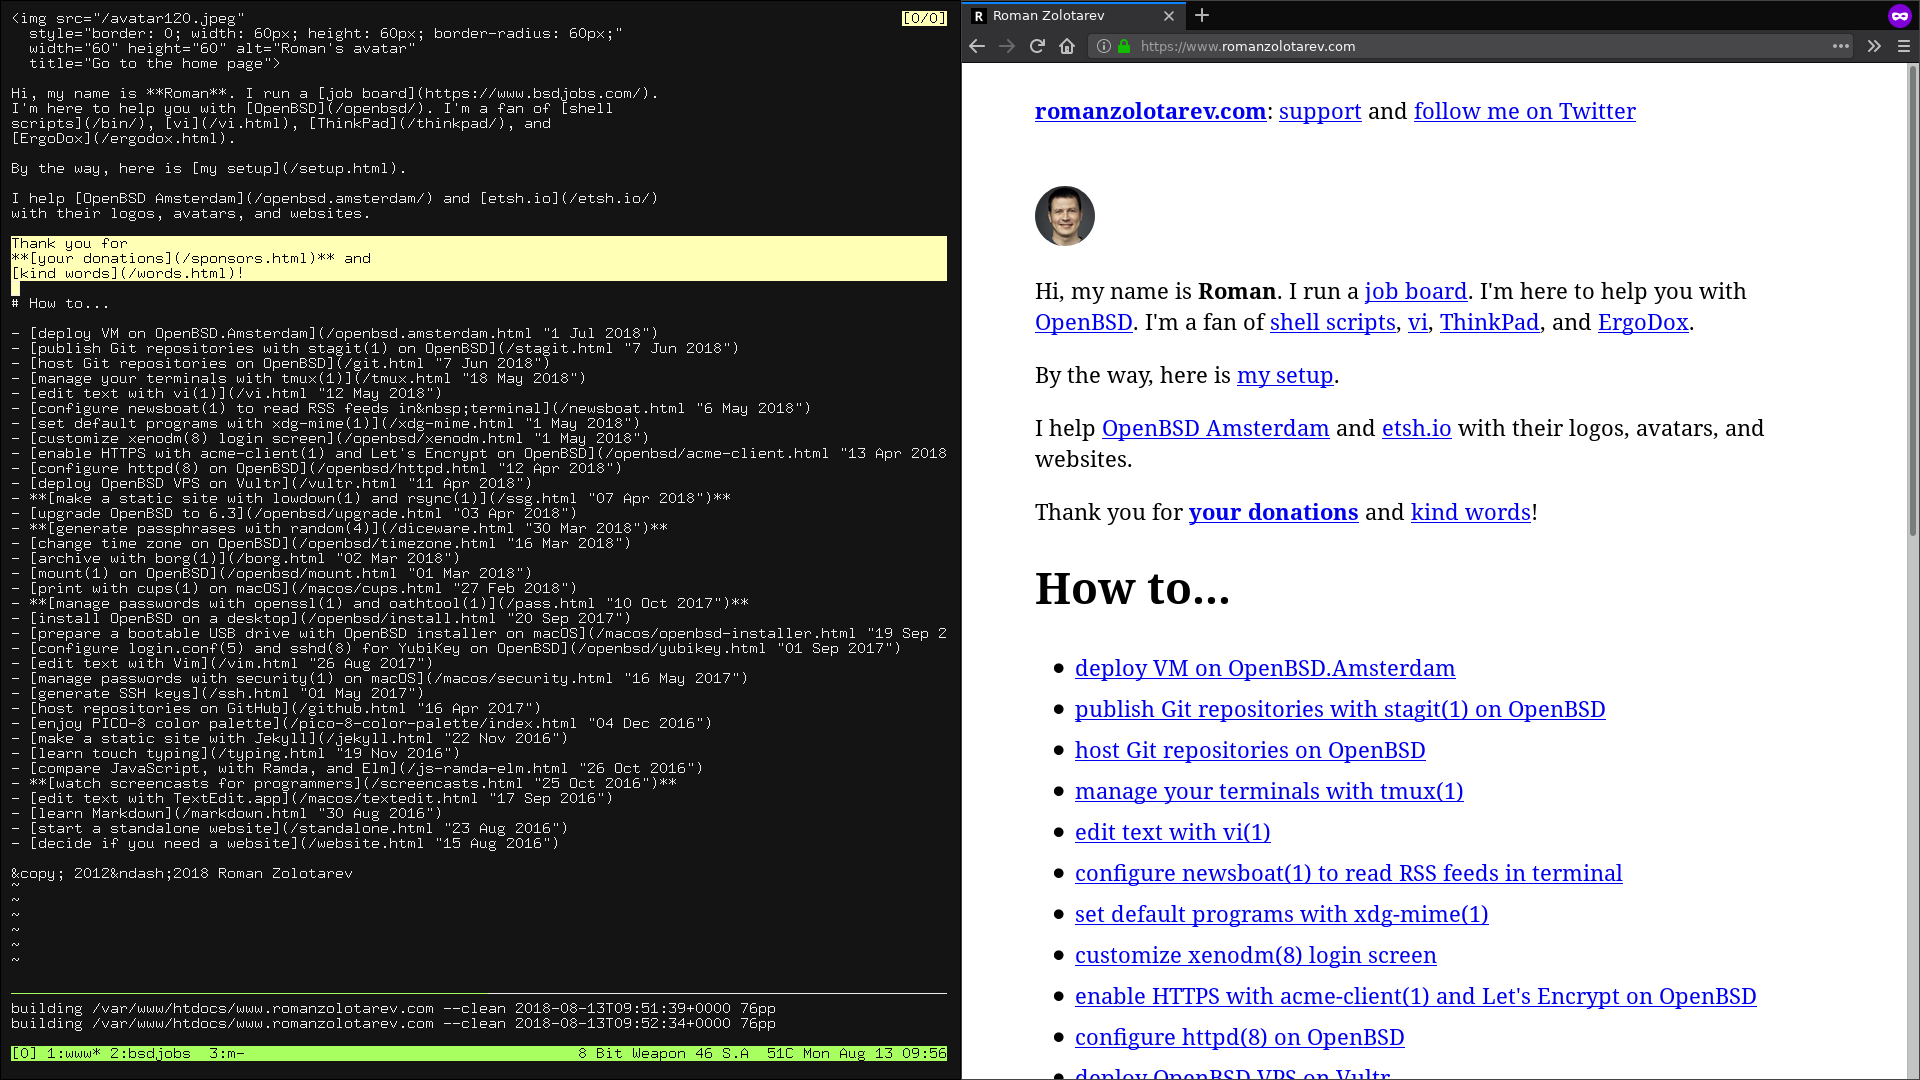Show site information via the info icon
This screenshot has width=1920, height=1080.
coord(1103,46)
